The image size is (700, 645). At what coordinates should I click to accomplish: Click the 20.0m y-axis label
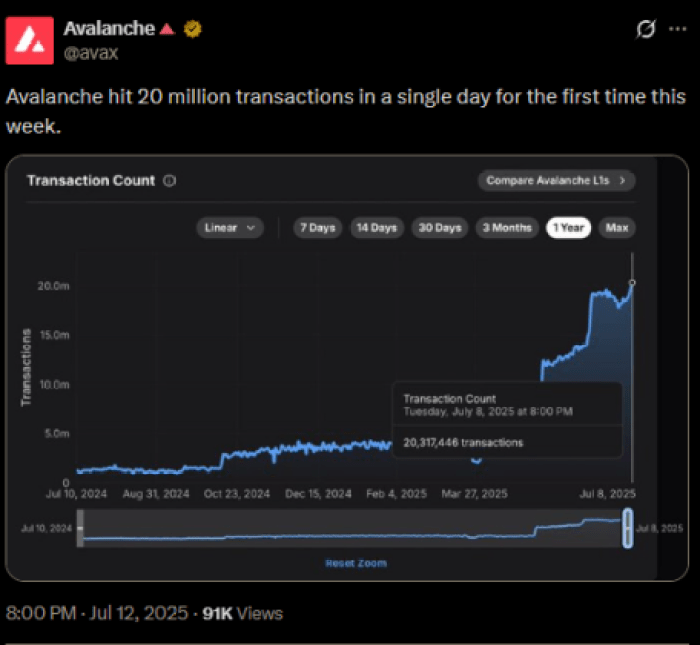click(54, 286)
